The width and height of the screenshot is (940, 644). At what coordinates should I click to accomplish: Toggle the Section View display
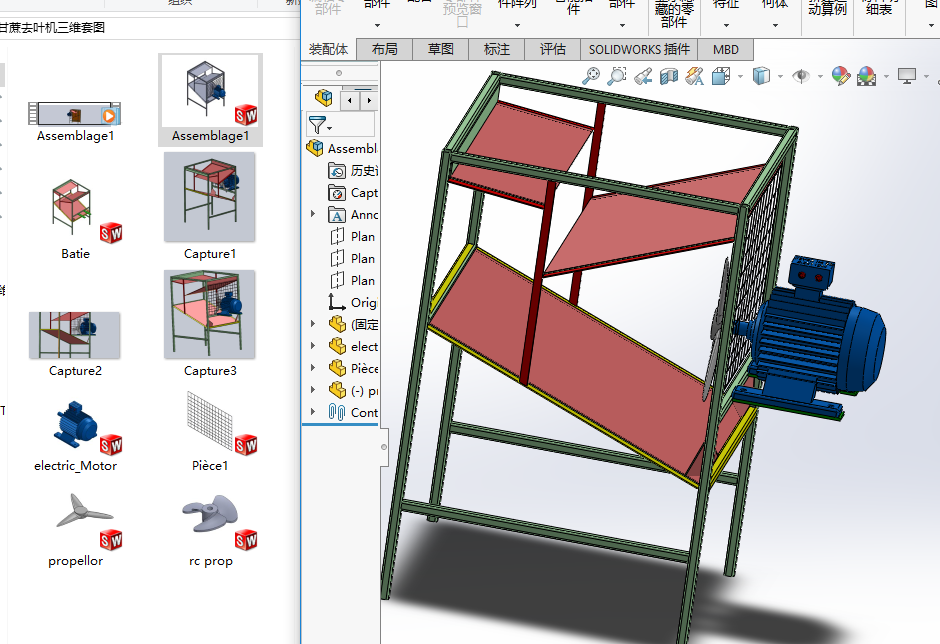(668, 76)
